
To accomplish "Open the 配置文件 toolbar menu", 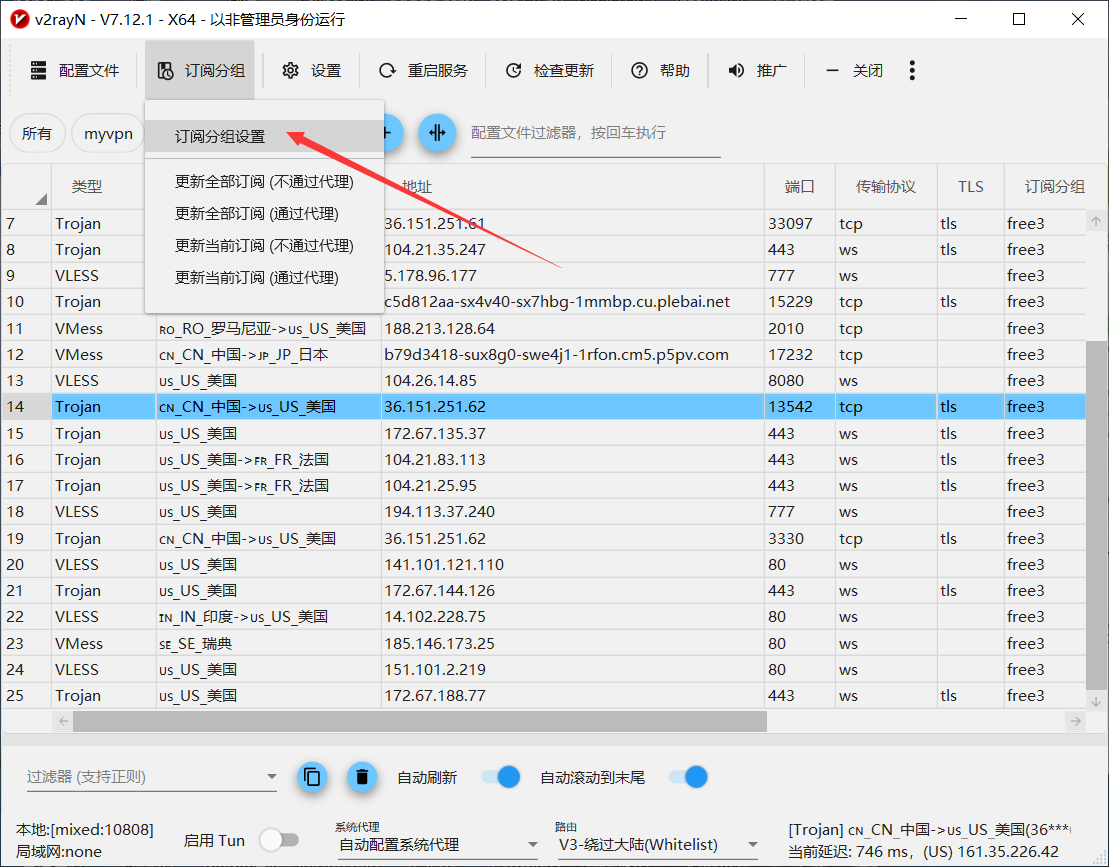I will (75, 71).
